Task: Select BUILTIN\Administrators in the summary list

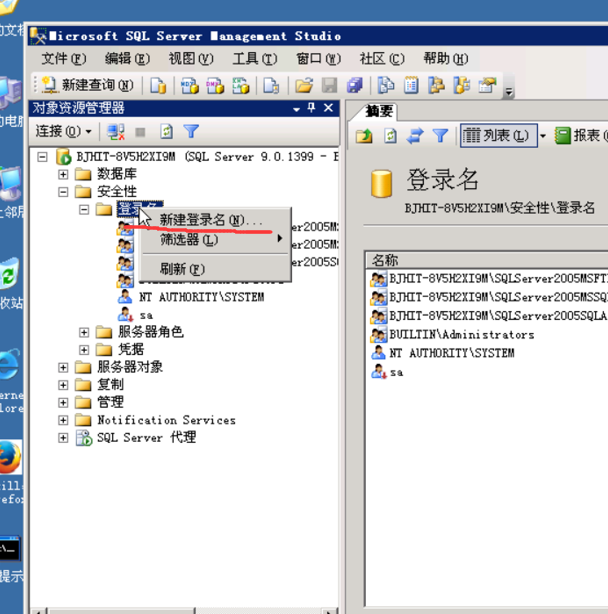Action: pyautogui.click(x=462, y=335)
